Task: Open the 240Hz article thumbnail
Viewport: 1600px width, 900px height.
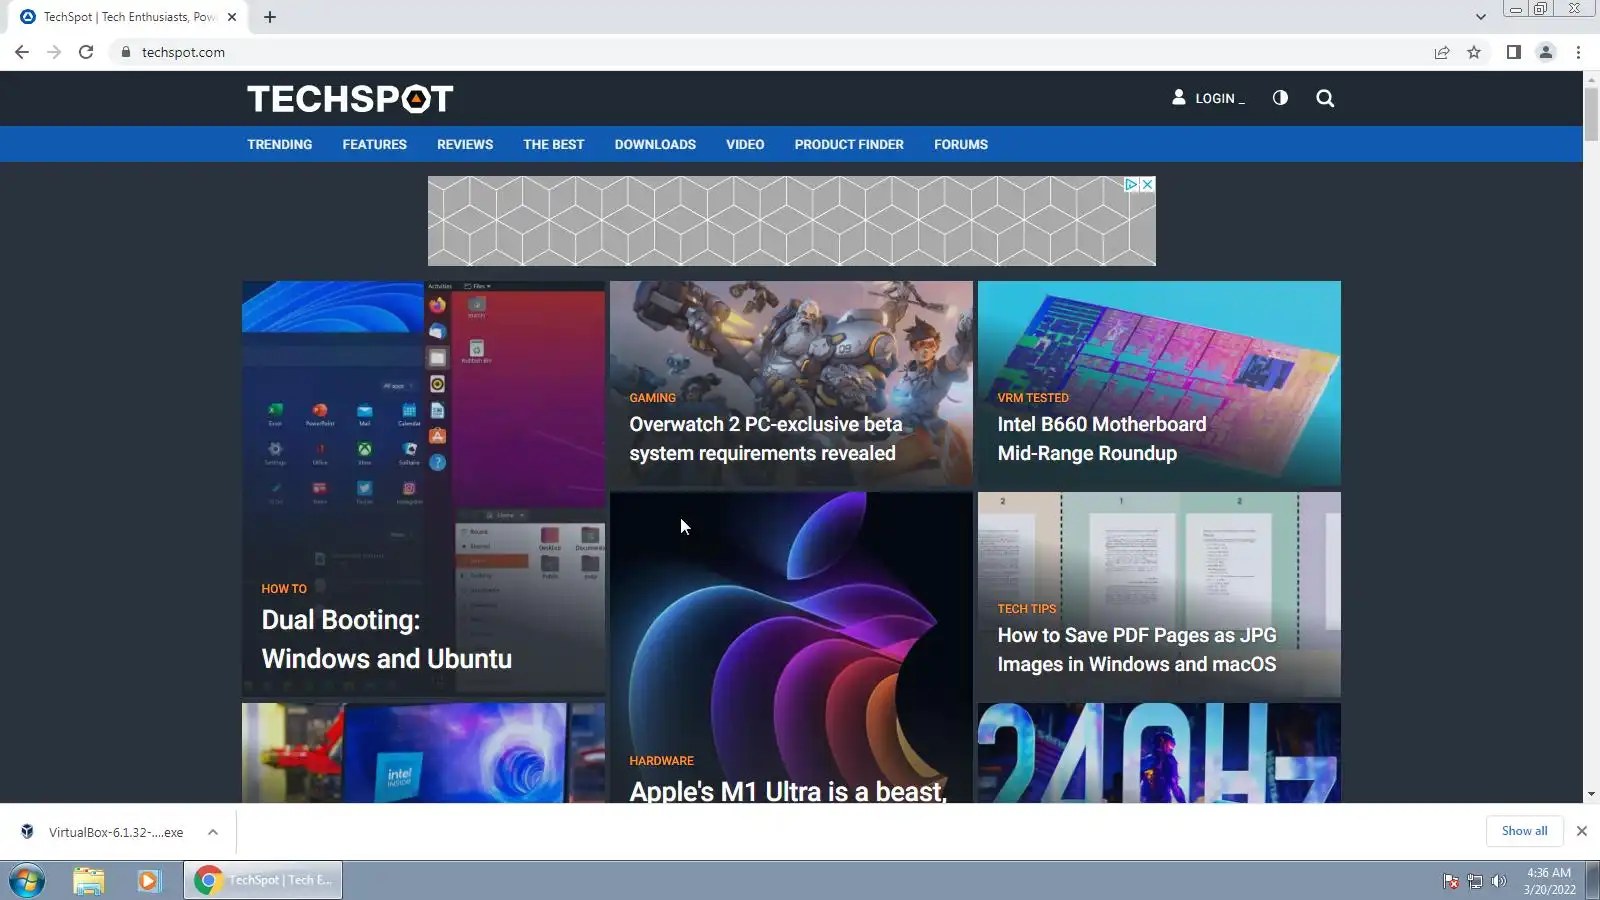Action: [x=1159, y=753]
